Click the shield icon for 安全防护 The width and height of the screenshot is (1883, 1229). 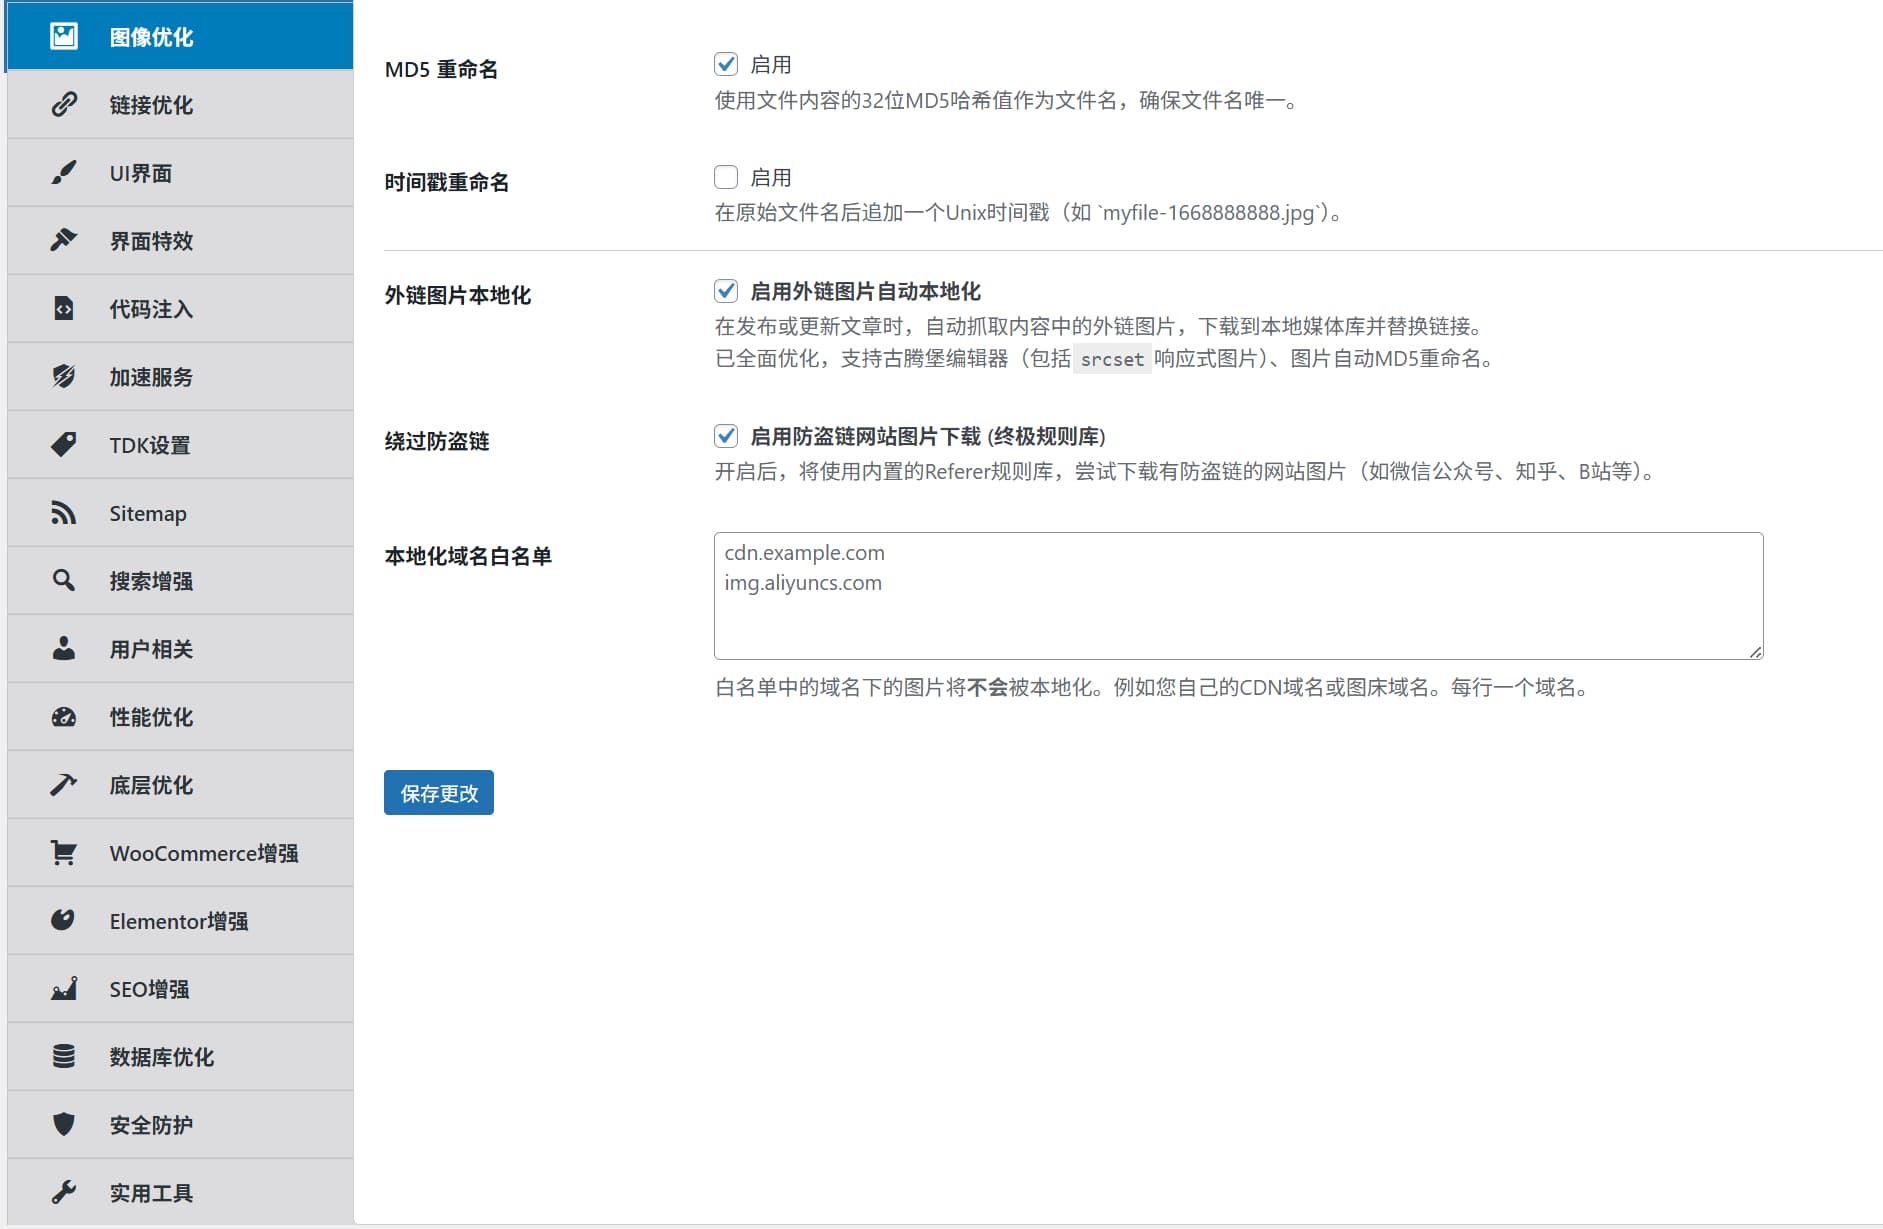point(64,1124)
